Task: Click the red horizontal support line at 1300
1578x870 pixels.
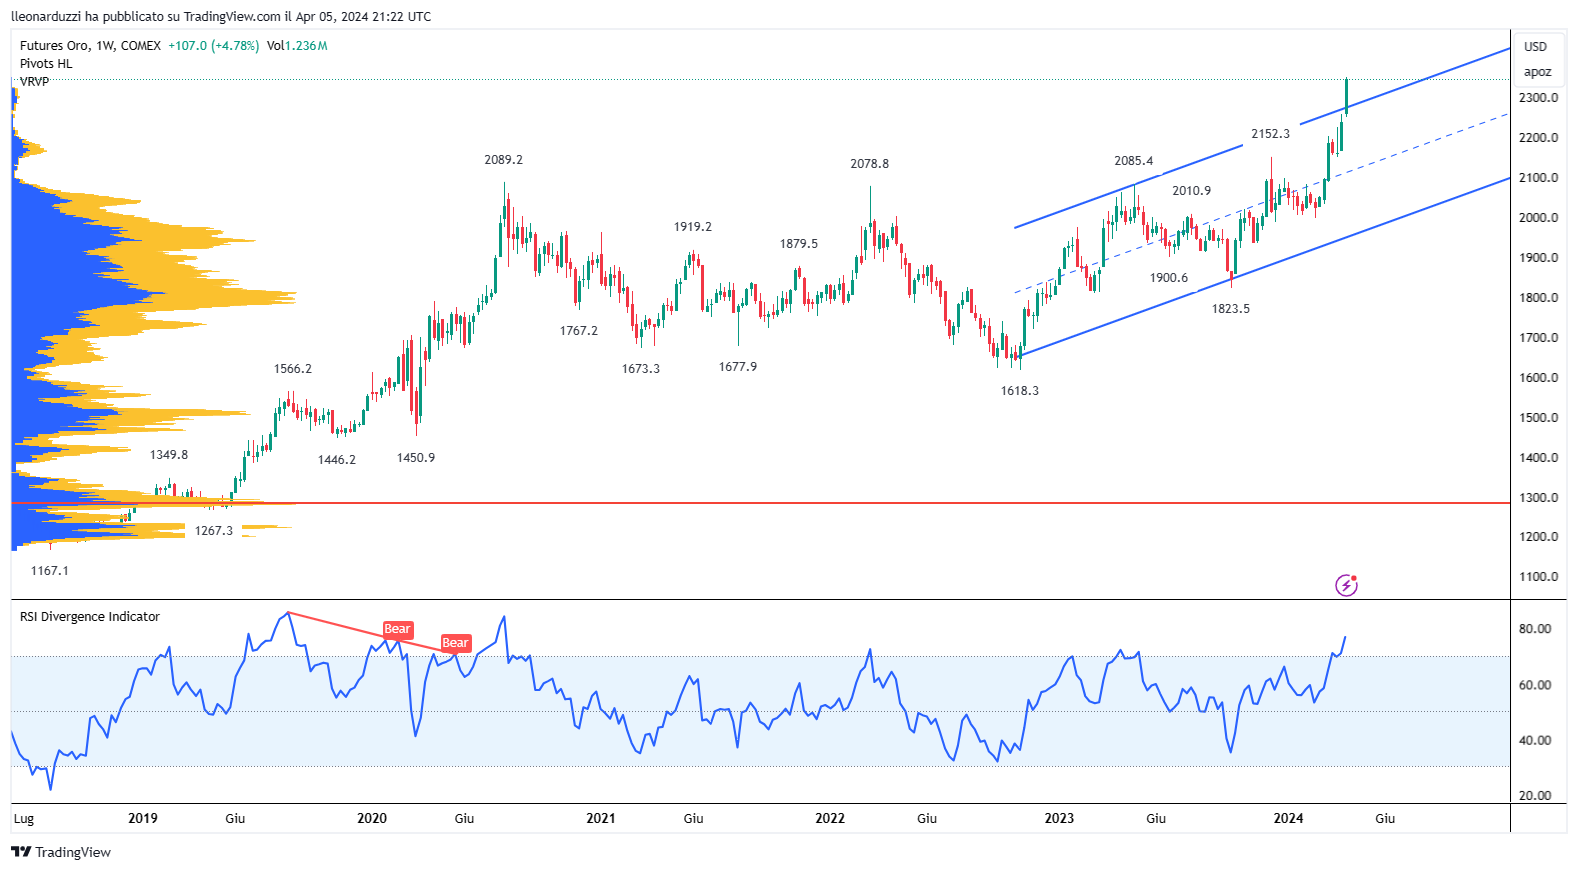Action: (x=760, y=503)
